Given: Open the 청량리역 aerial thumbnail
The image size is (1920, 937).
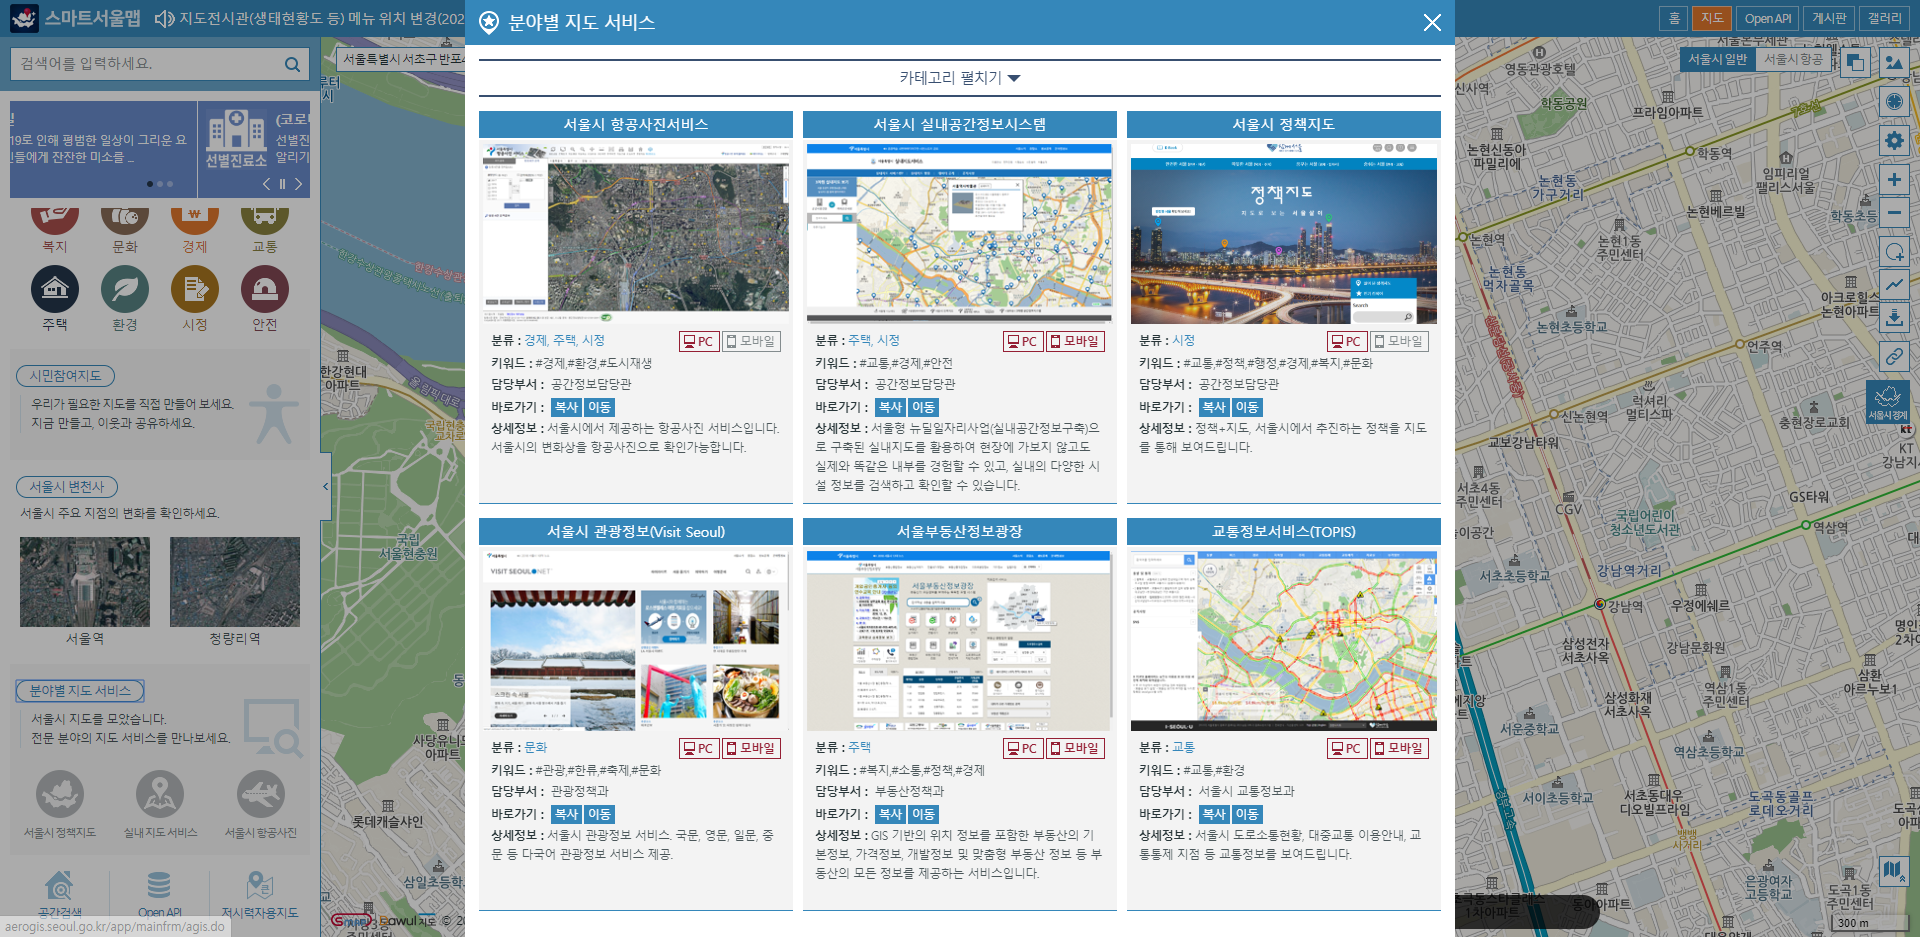Looking at the screenshot, I should pyautogui.click(x=235, y=582).
